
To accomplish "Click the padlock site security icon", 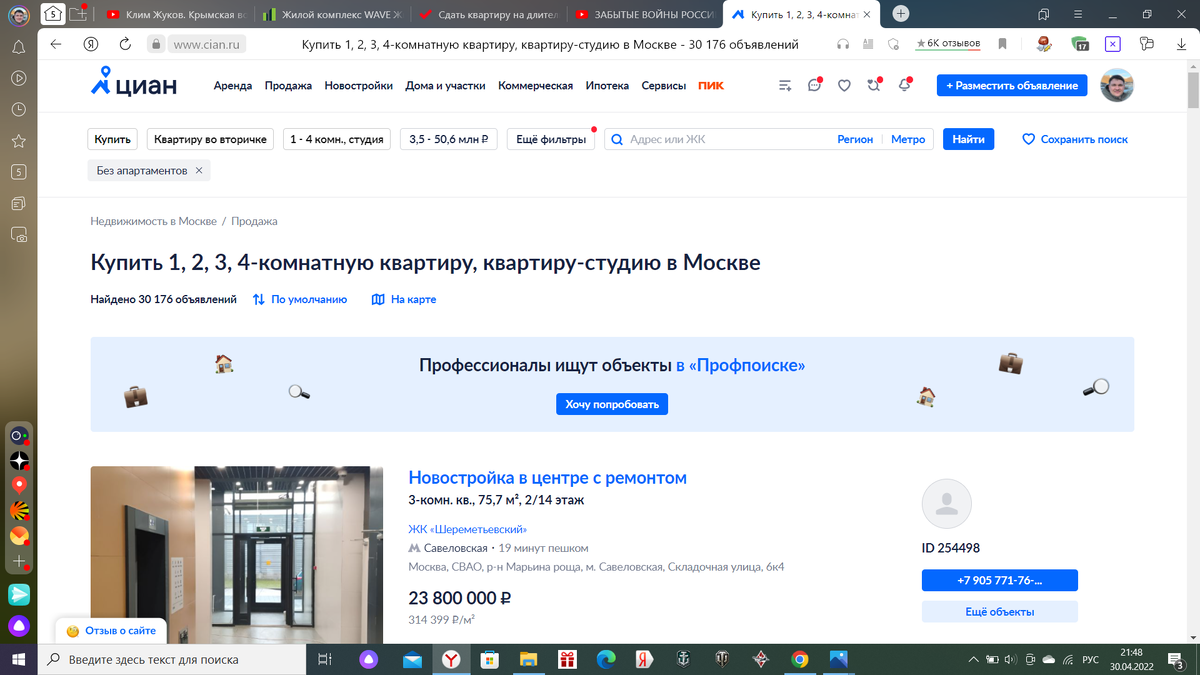I will pos(155,44).
